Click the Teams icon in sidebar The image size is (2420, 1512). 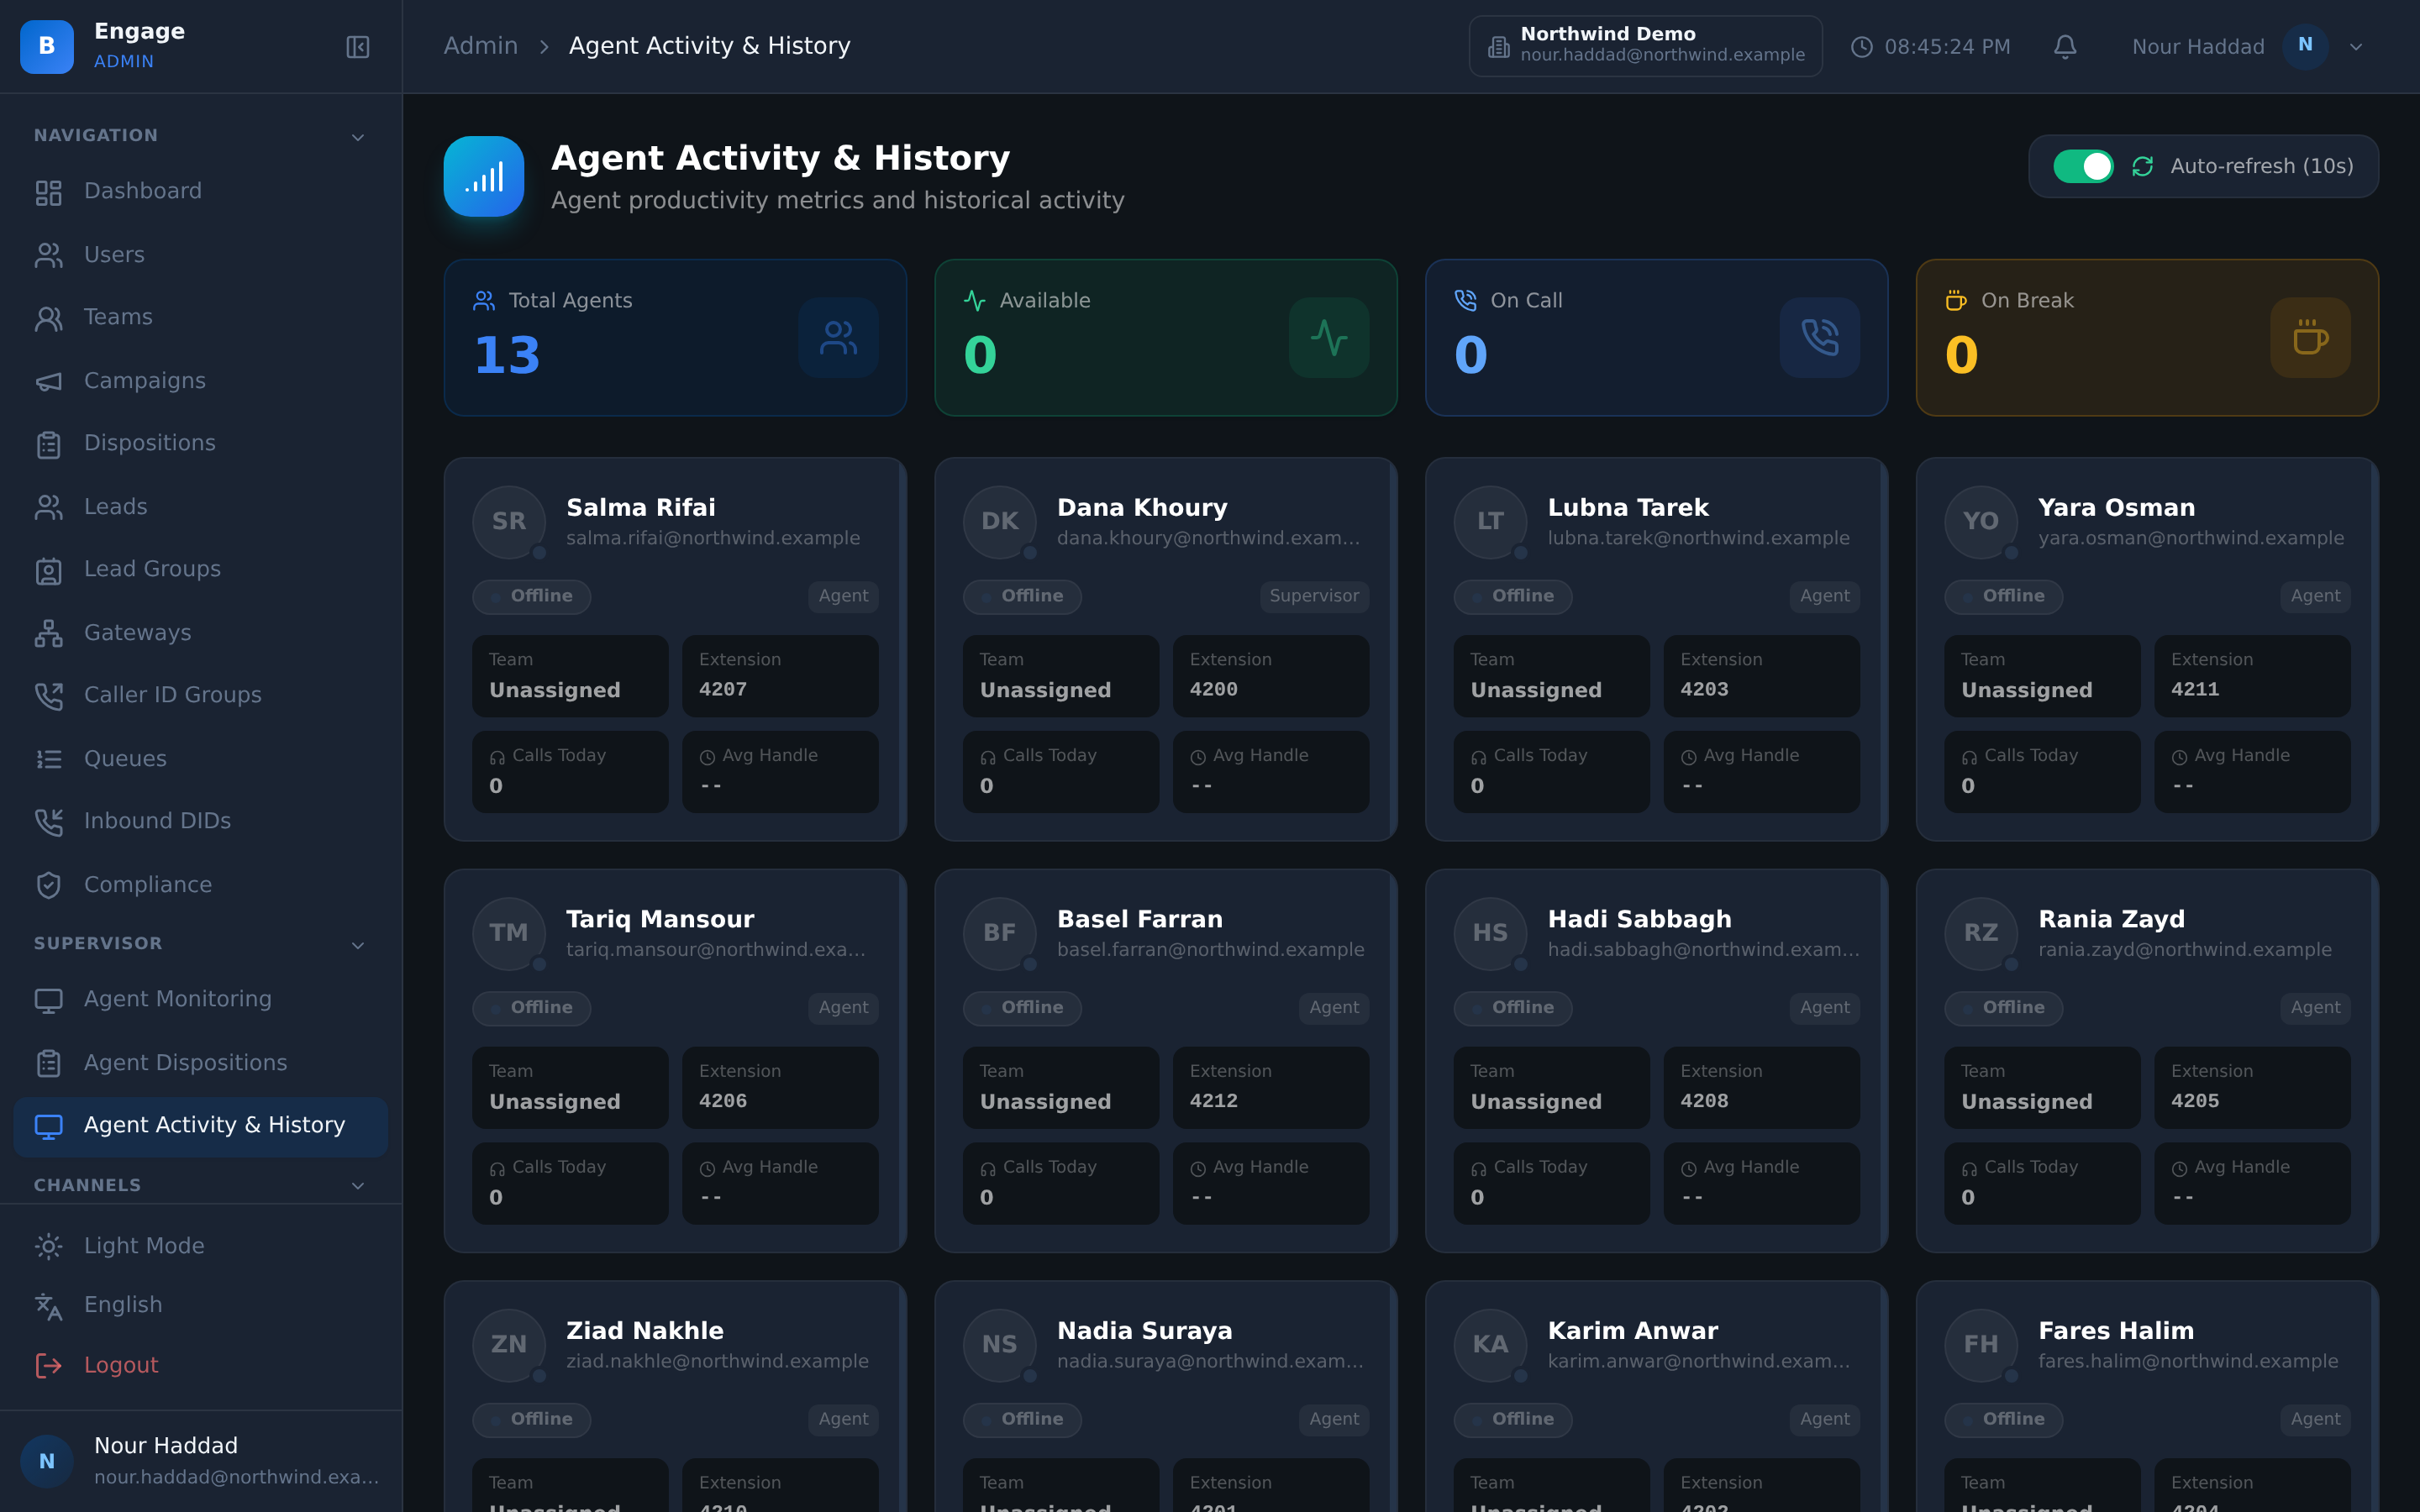click(49, 318)
